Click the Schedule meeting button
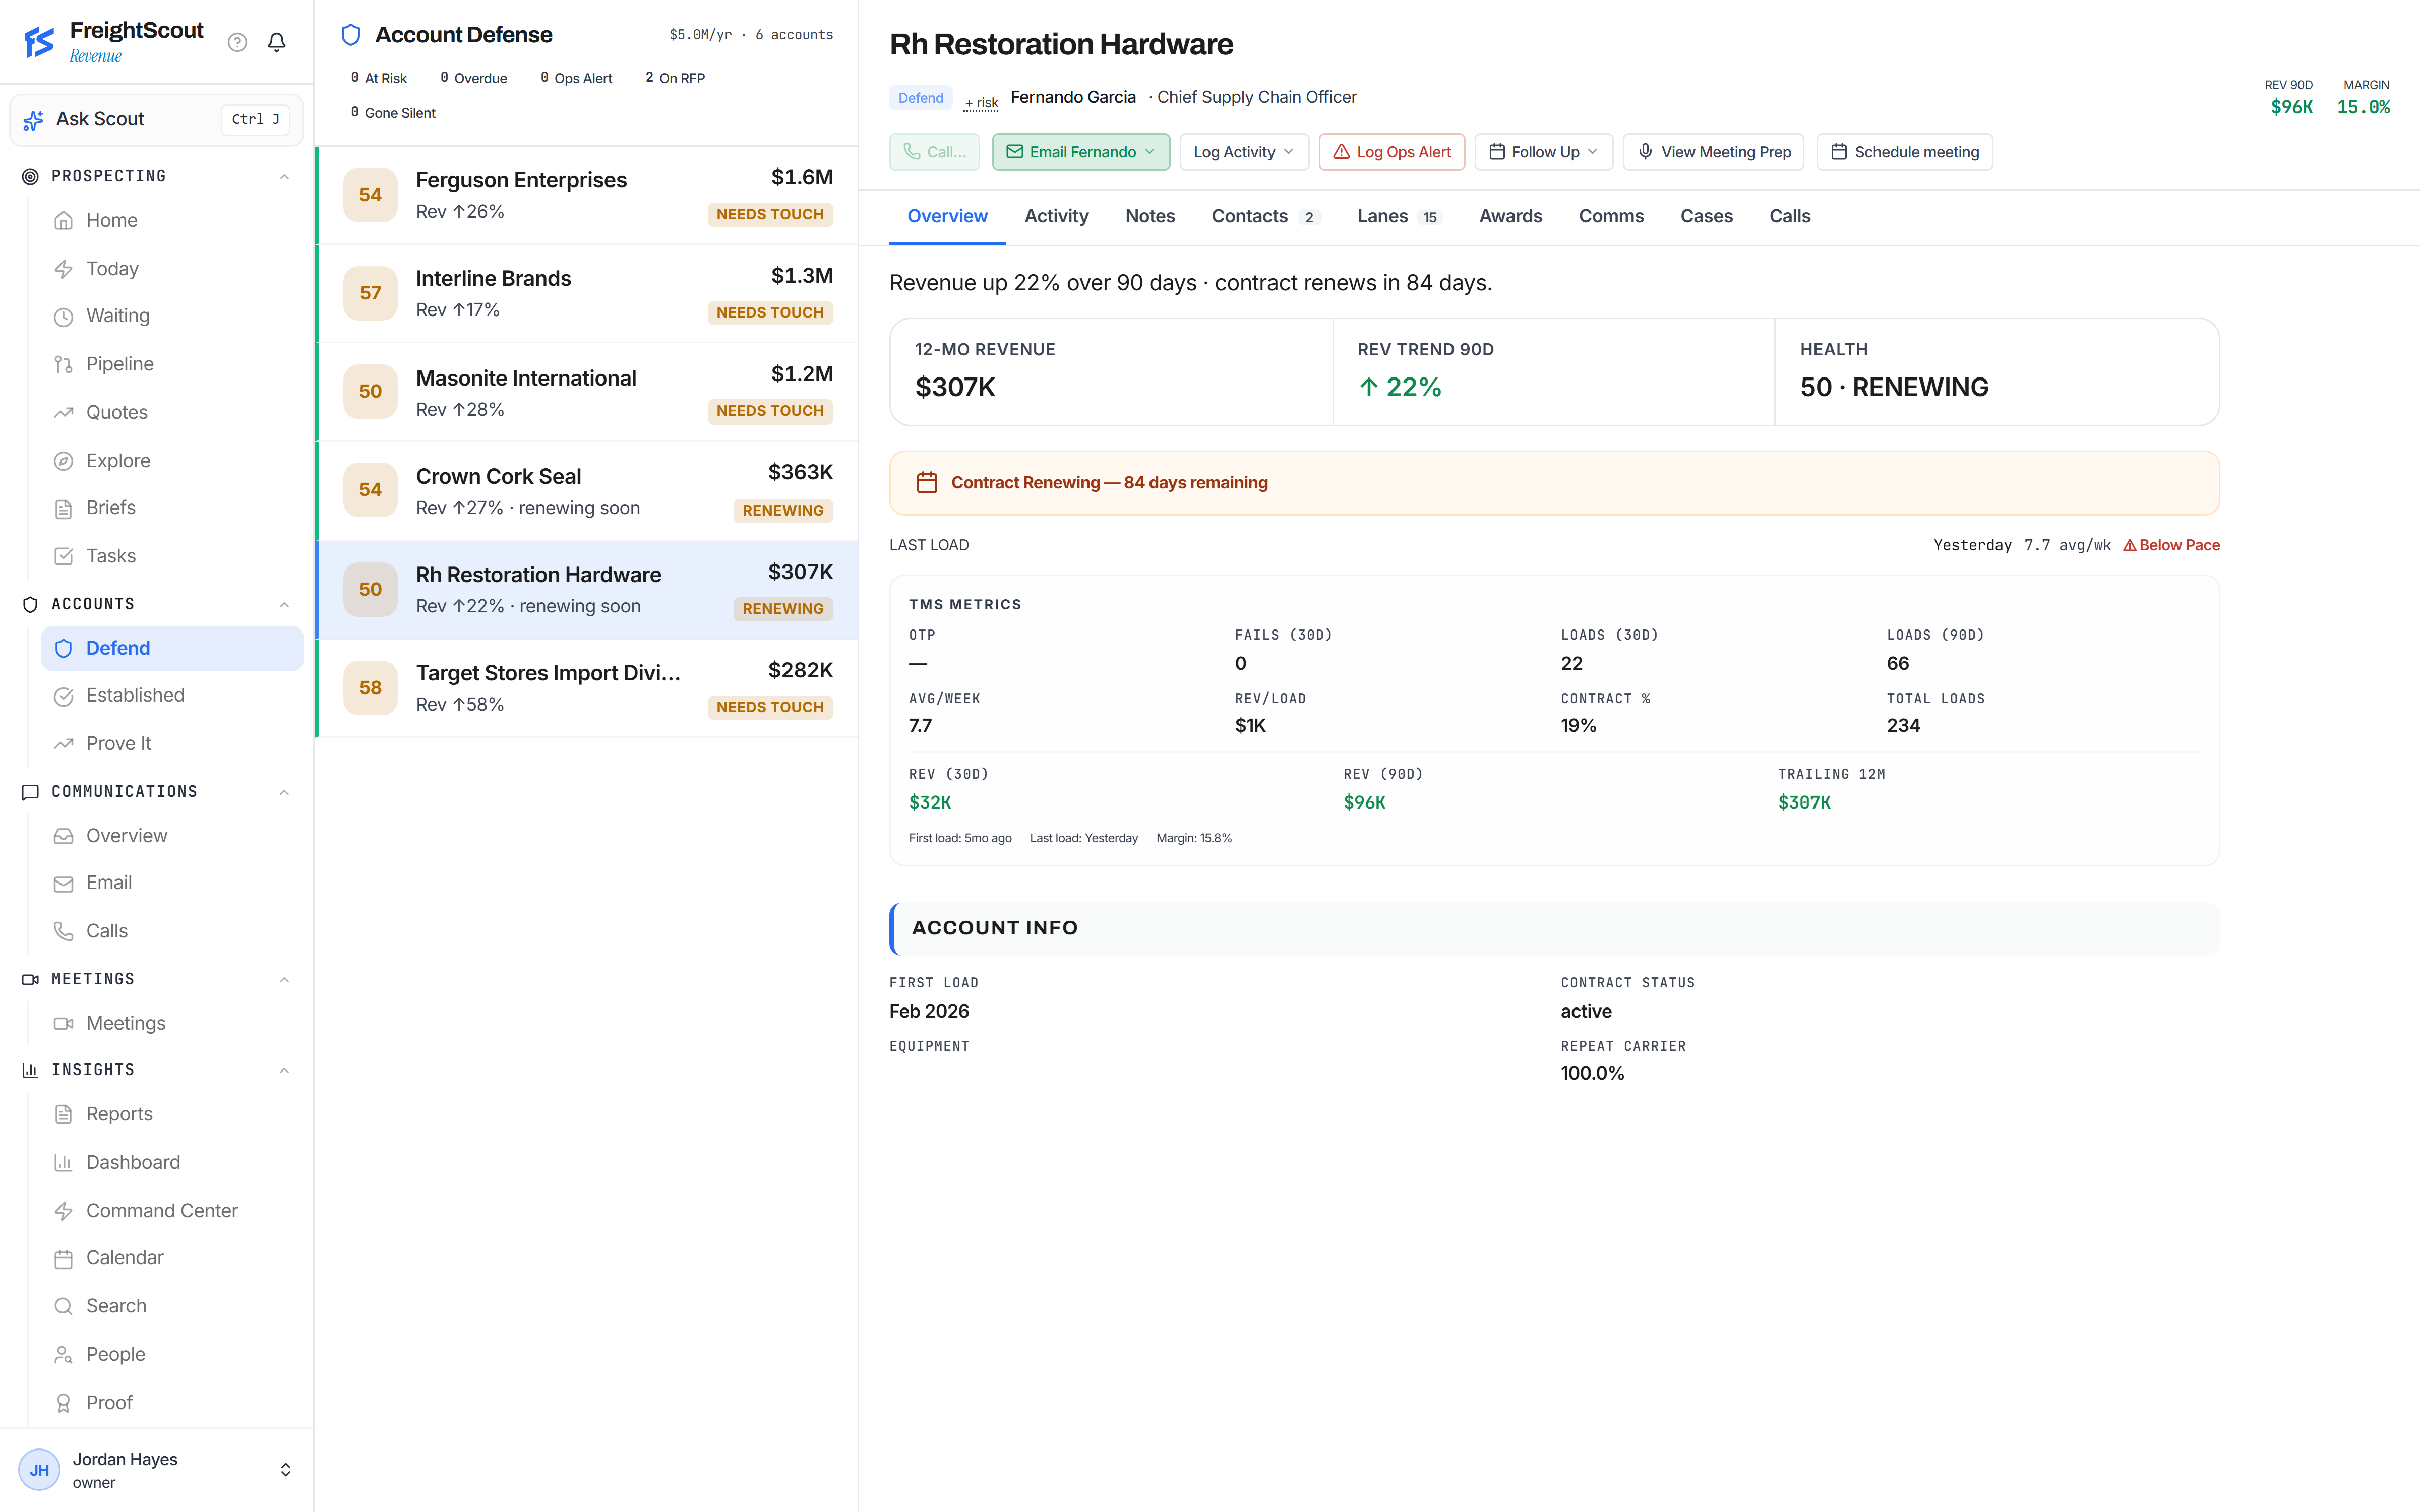The width and height of the screenshot is (2420, 1512). [x=1904, y=152]
